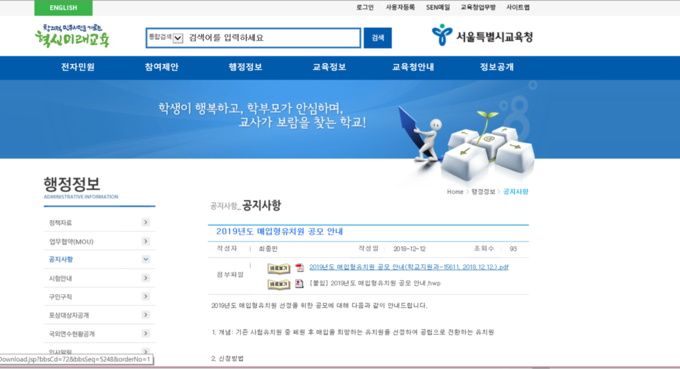
Task: Select 업무협약(MOU) in the sidebar
Action: click(x=71, y=242)
